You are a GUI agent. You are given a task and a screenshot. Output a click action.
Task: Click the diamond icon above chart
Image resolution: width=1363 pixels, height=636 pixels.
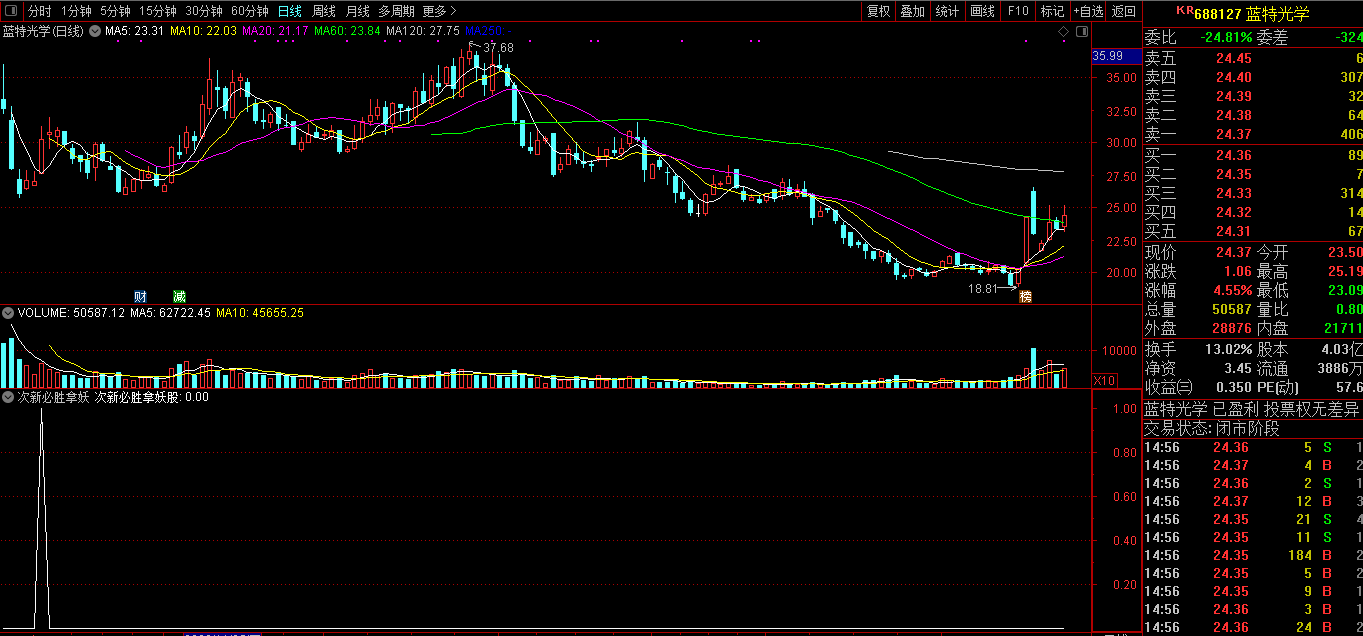pyautogui.click(x=1064, y=33)
